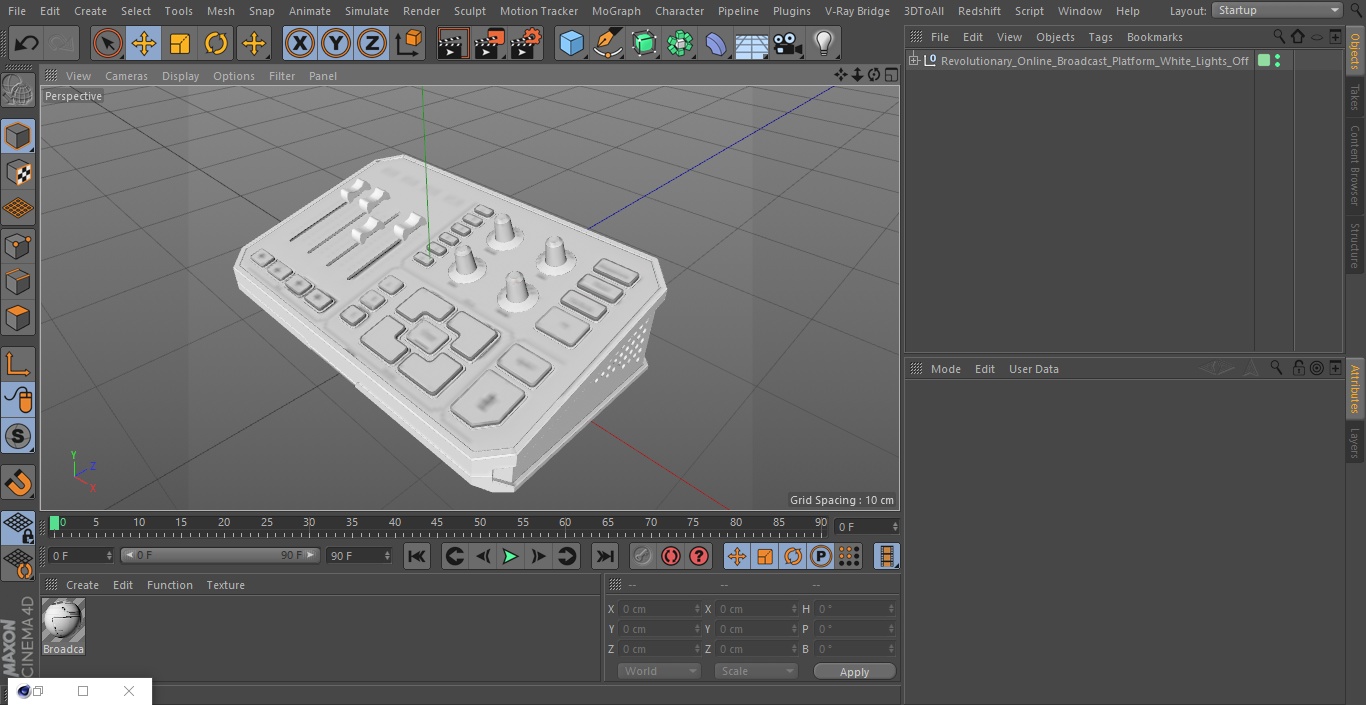The height and width of the screenshot is (705, 1366).
Task: Select Polygons mode icon
Action: (18, 318)
